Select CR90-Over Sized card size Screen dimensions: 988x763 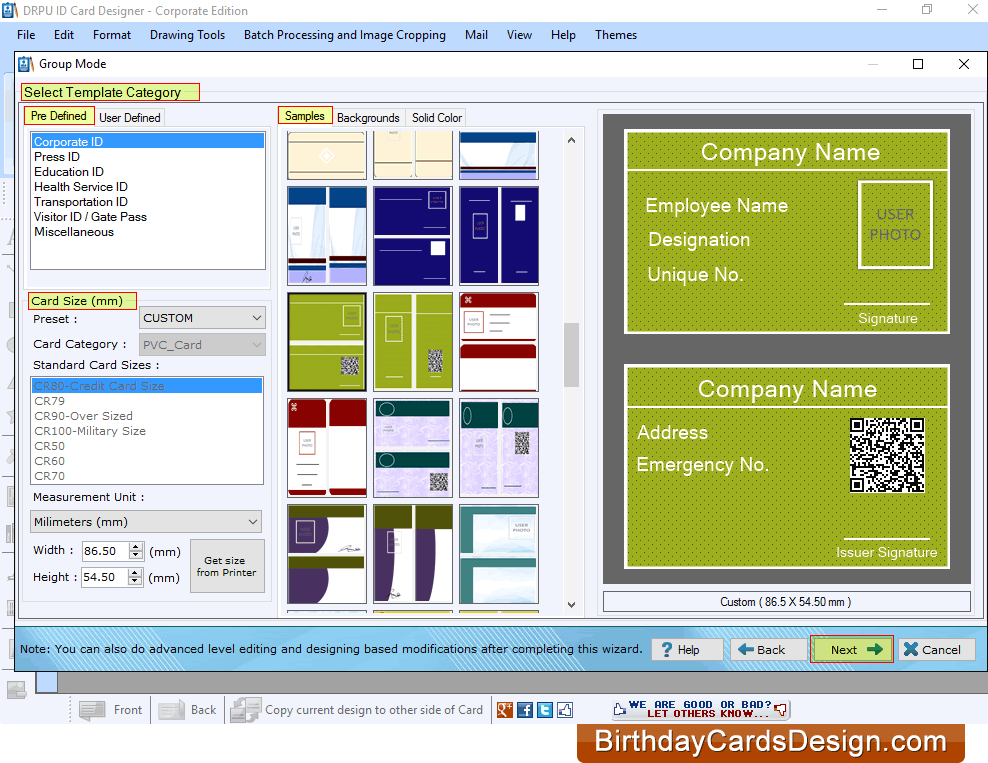click(147, 416)
